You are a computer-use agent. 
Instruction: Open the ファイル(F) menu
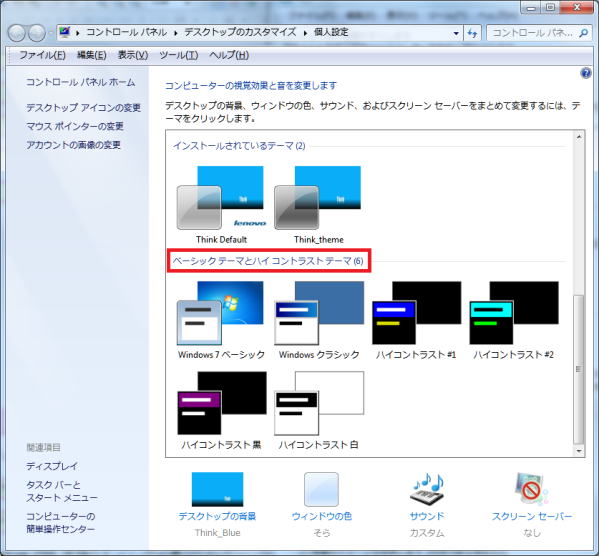(42, 55)
